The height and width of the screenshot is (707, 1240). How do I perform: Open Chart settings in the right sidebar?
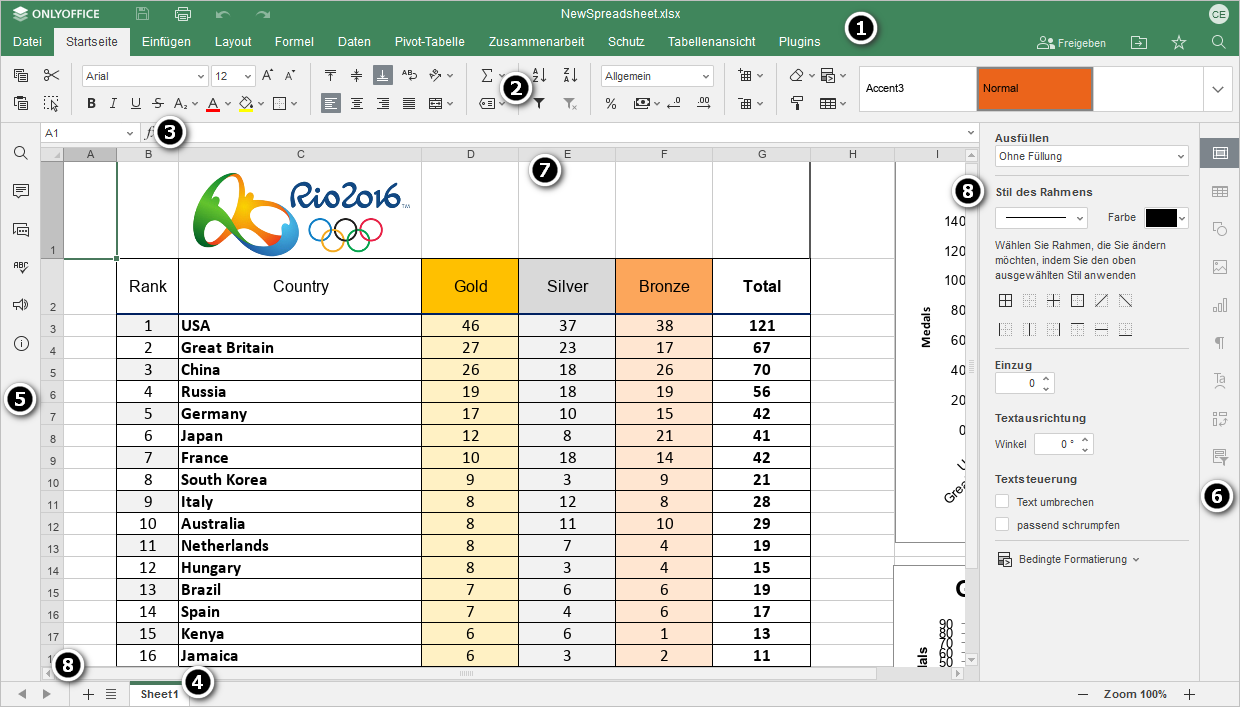1220,305
